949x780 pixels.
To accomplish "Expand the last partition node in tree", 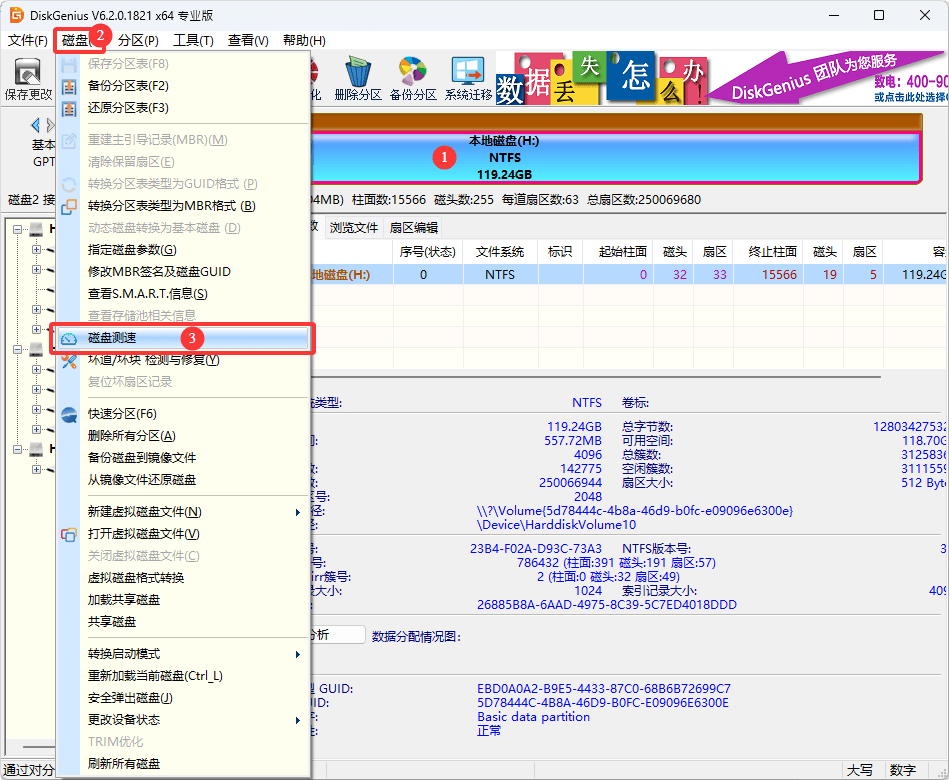I will tap(36, 470).
